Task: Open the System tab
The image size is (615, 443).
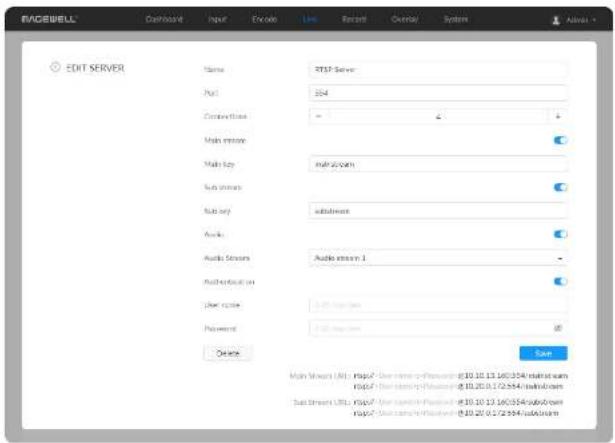Action: tap(456, 19)
